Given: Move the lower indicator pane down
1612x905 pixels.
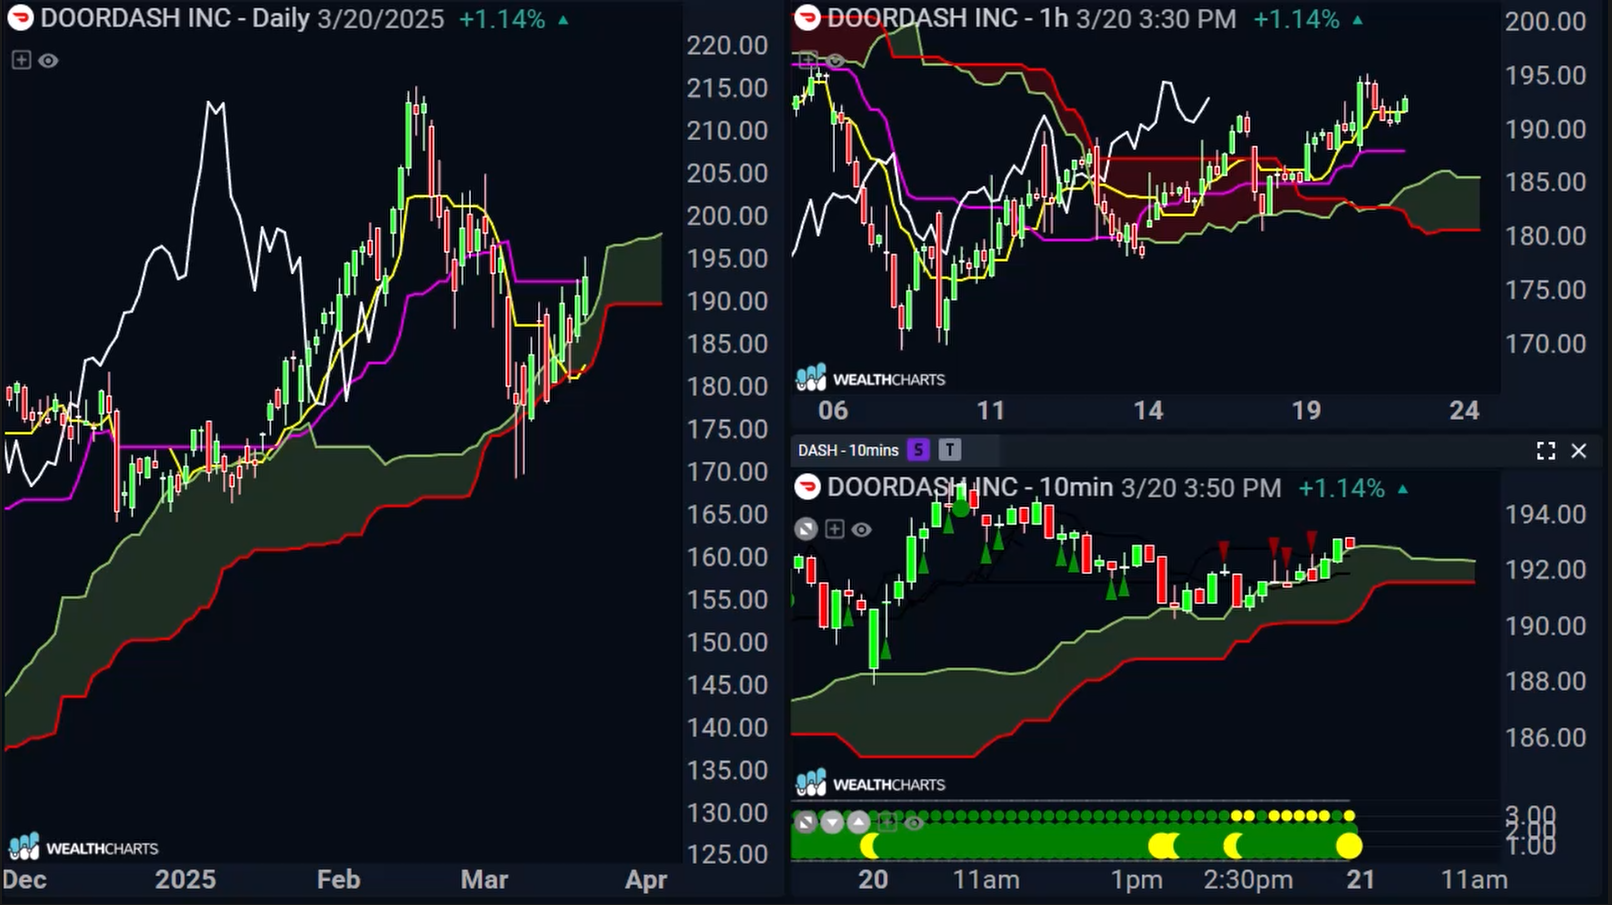Looking at the screenshot, I should tap(833, 823).
